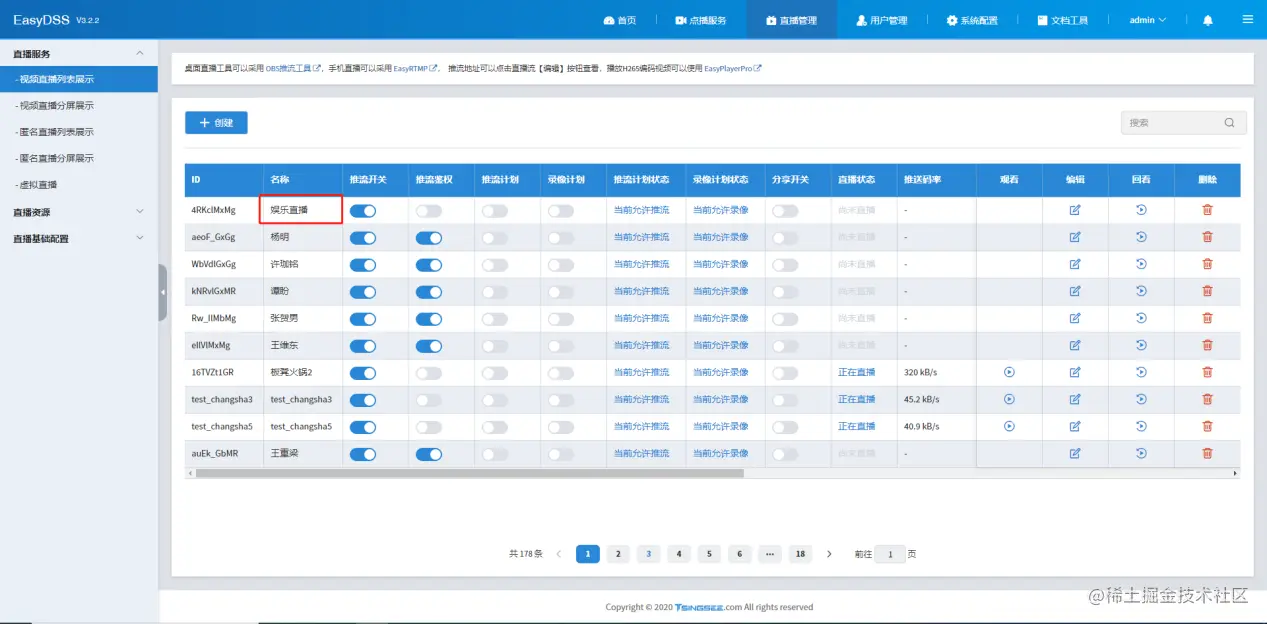Toggle recording plan for kNRvlGxMR
The image size is (1267, 624).
coord(561,292)
